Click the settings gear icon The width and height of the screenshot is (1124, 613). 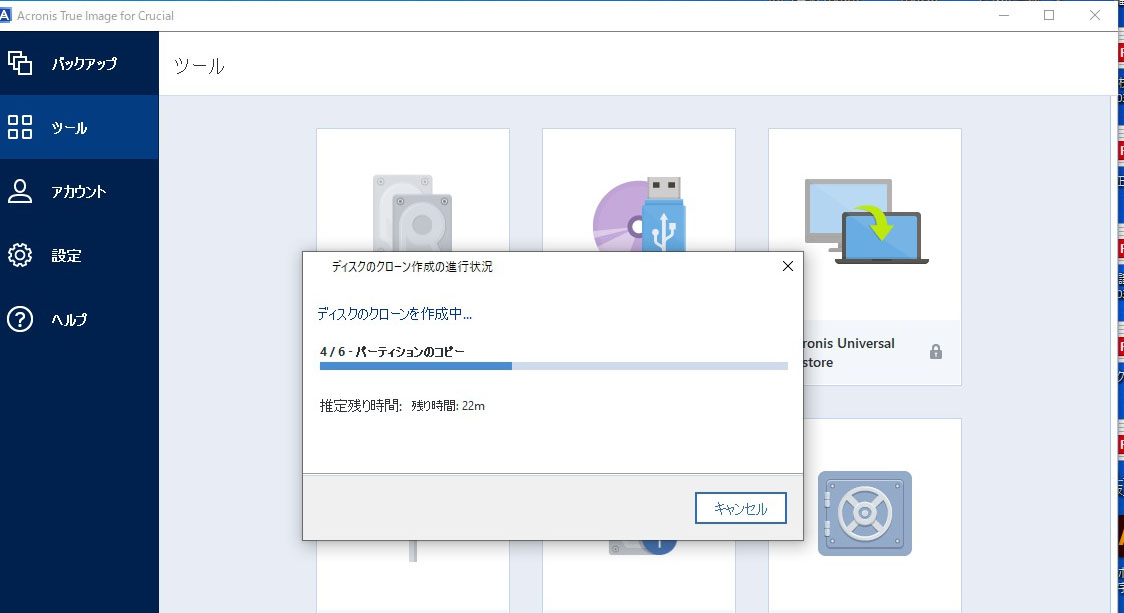20,255
